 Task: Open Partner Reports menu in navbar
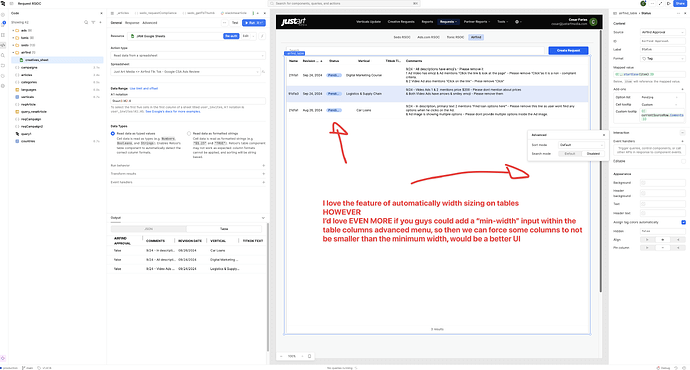(477, 22)
